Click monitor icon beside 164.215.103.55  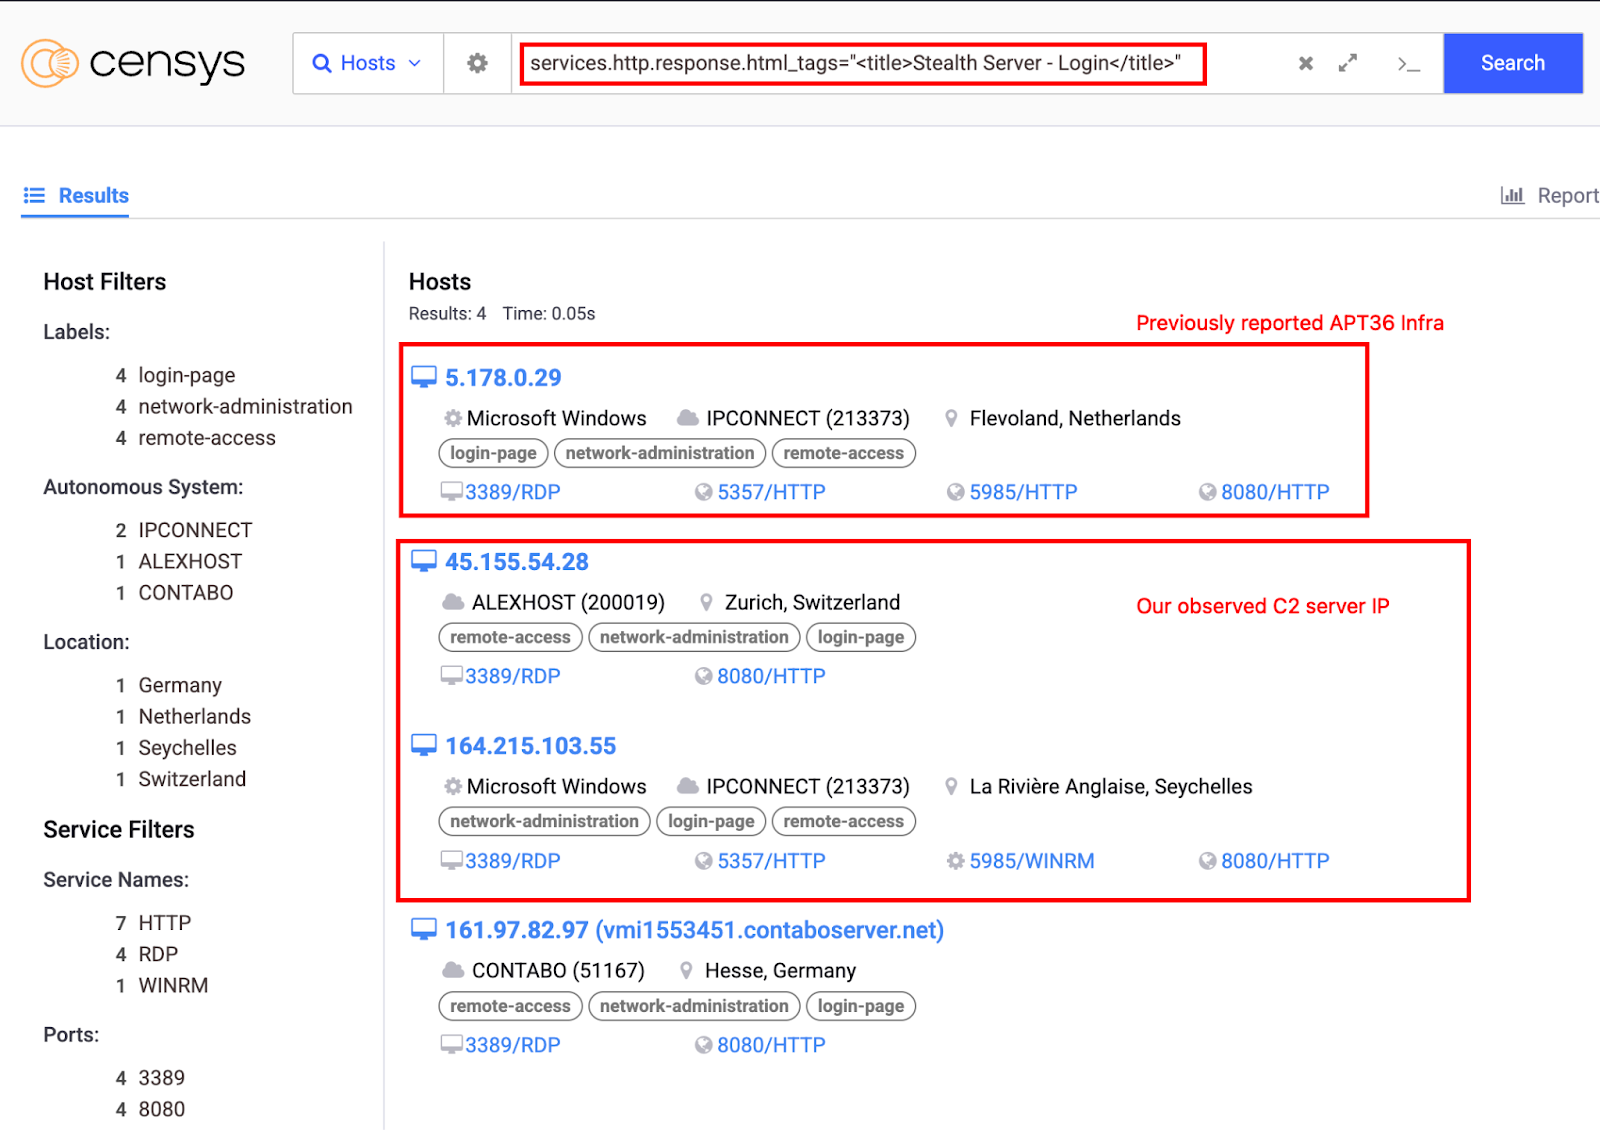pos(424,745)
